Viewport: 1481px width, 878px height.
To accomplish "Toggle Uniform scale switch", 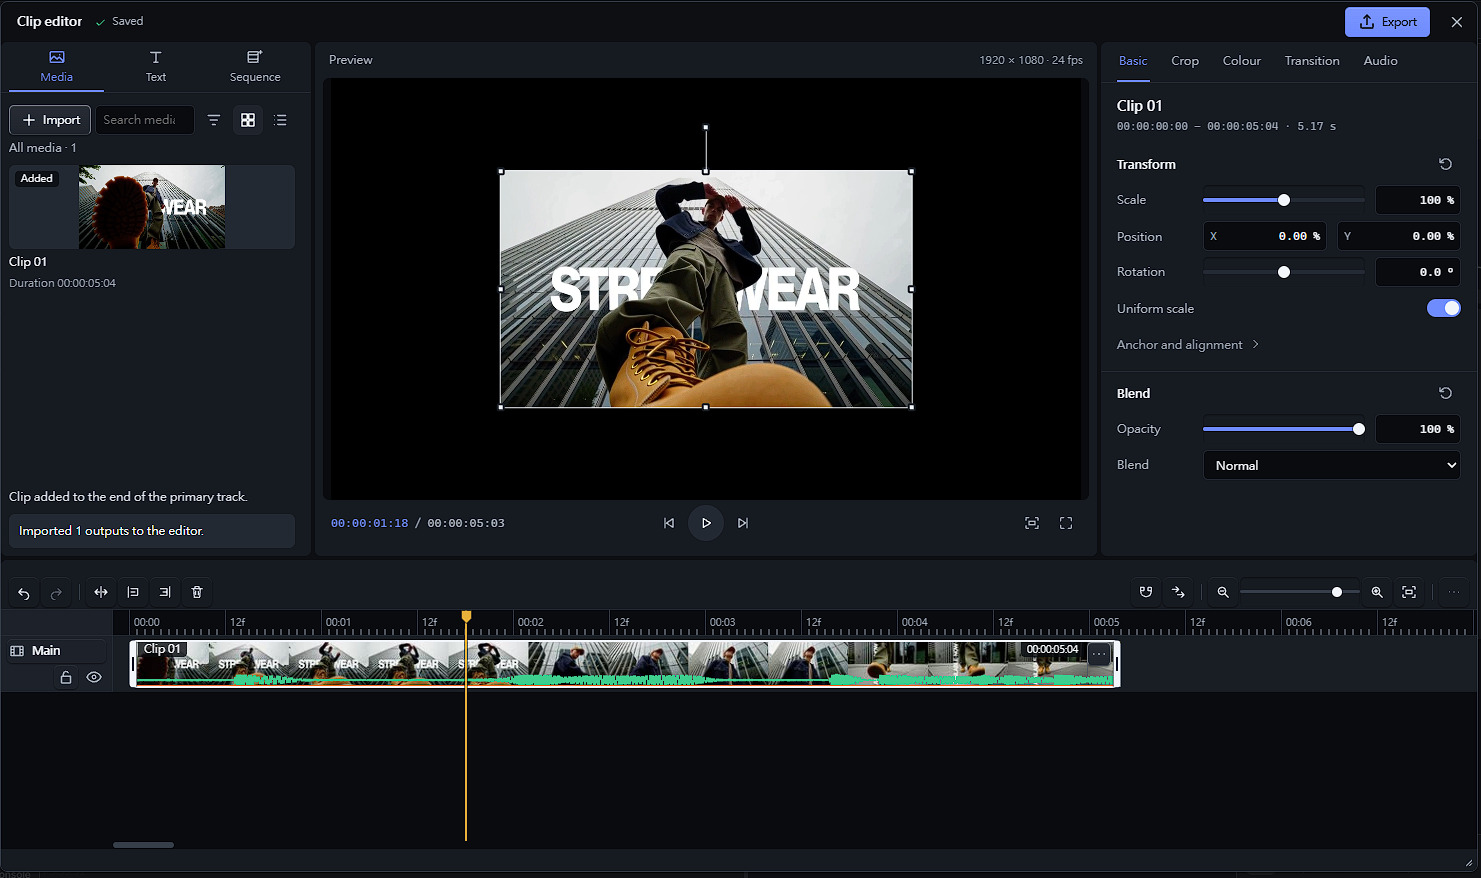I will pyautogui.click(x=1444, y=308).
